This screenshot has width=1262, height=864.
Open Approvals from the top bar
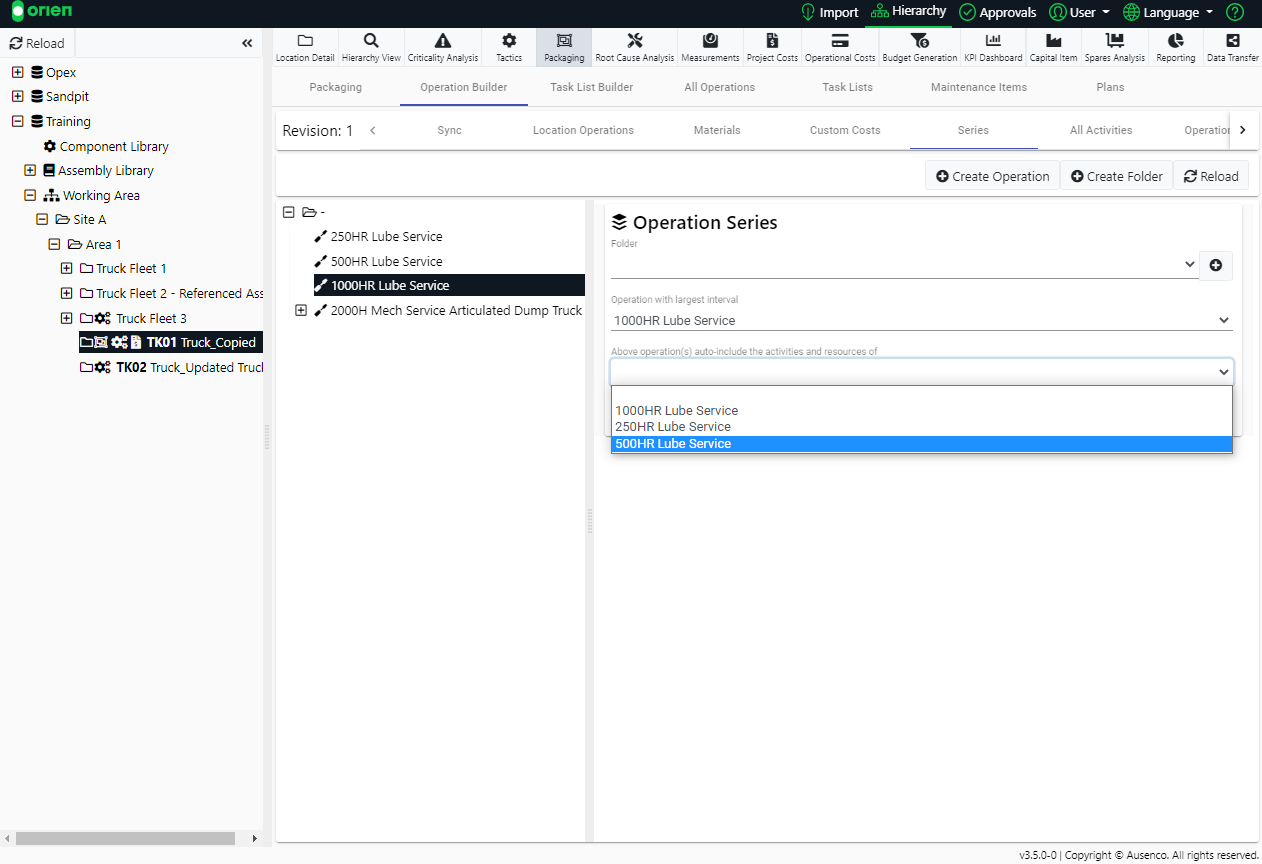[x=997, y=12]
